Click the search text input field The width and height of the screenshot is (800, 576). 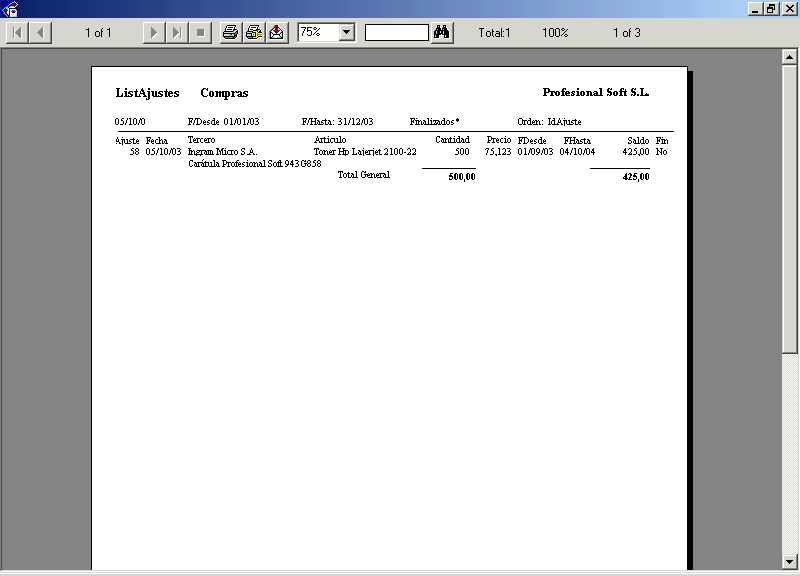pos(396,33)
